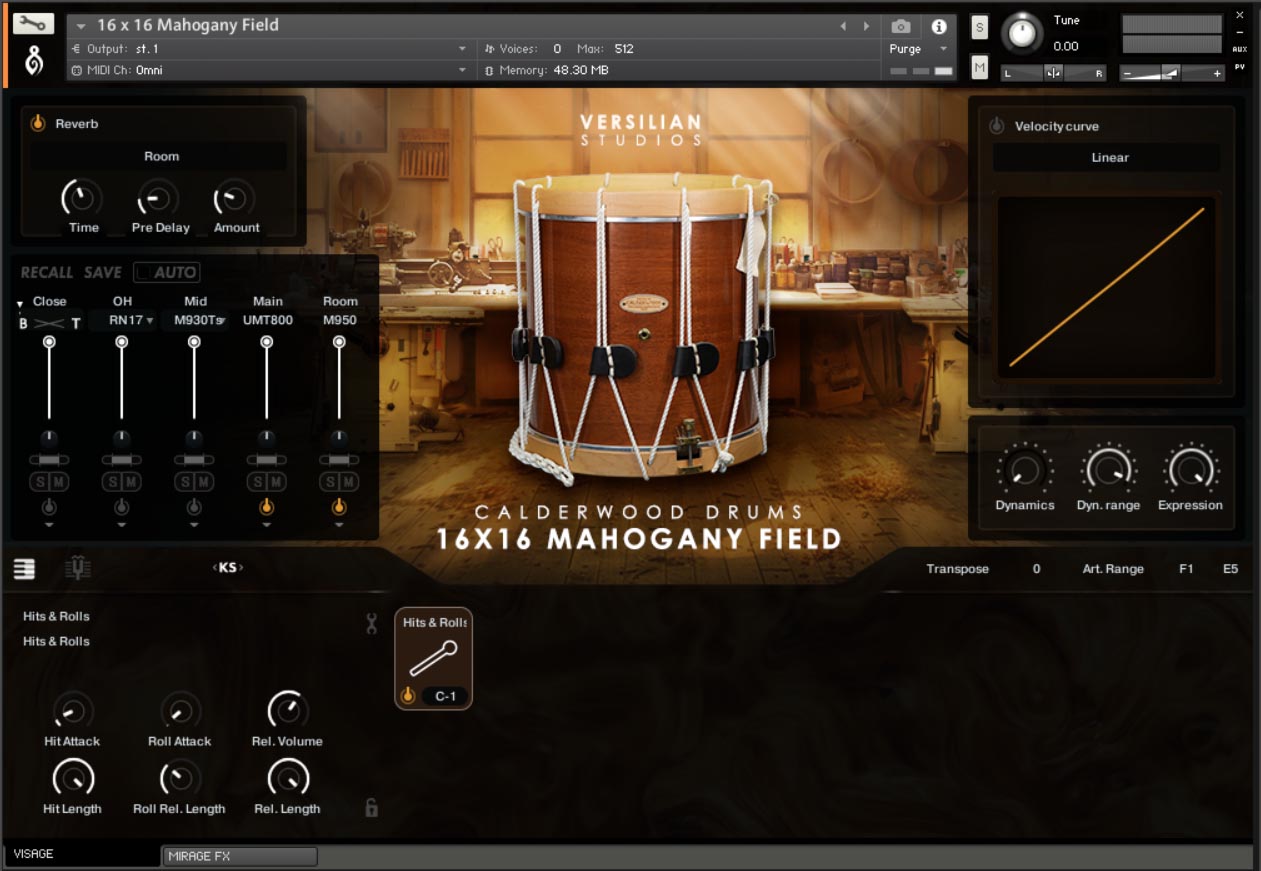Click the KS keyswitch selector
The image size is (1261, 871).
click(228, 568)
